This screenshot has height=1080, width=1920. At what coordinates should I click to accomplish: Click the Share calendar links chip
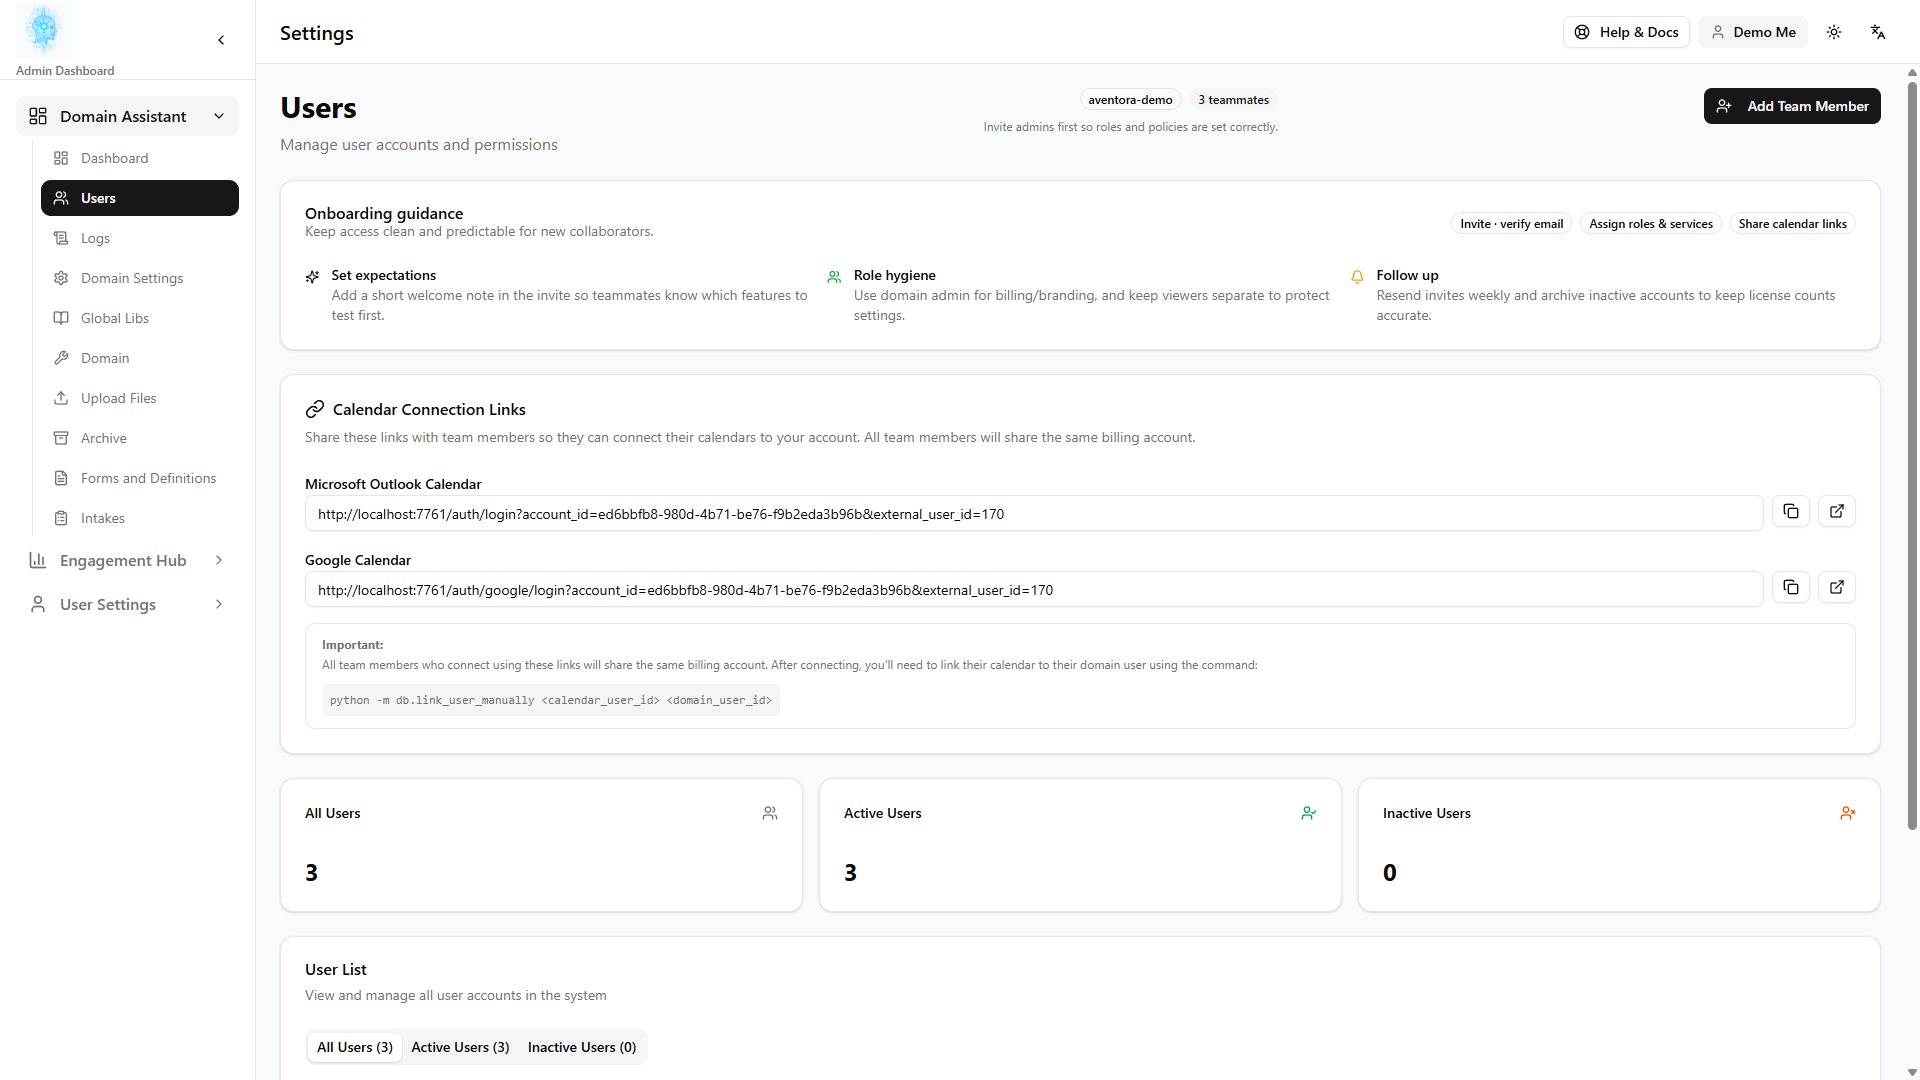point(1793,224)
